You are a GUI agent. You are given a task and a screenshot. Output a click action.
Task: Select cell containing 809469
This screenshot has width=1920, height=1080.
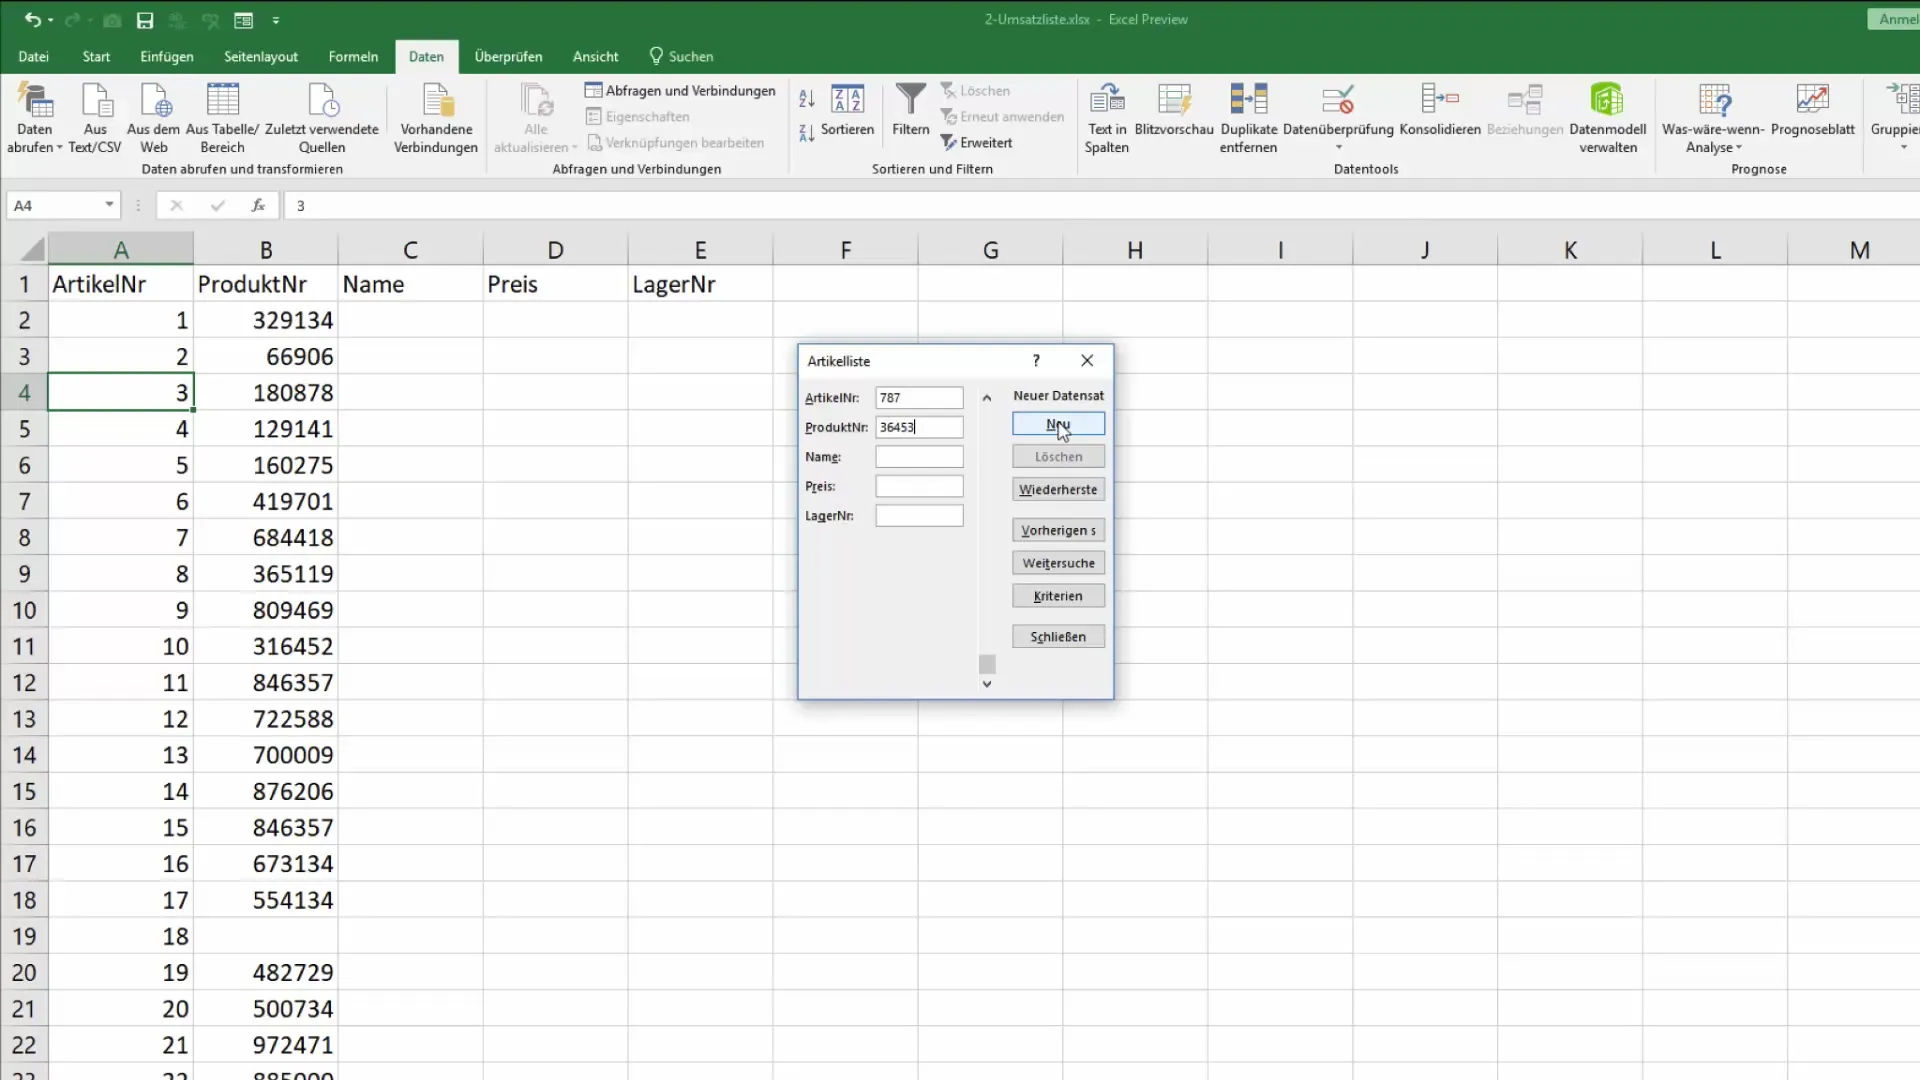click(x=266, y=610)
